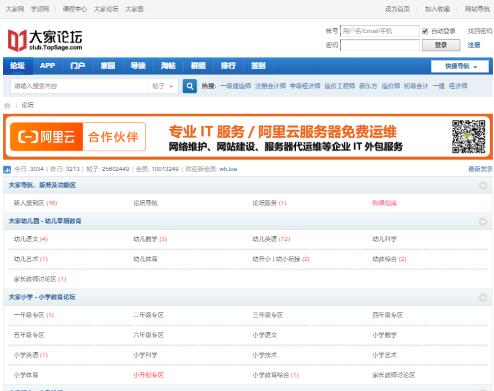Open the 快捷导航 dropdown
The width and height of the screenshot is (494, 391).
(460, 66)
